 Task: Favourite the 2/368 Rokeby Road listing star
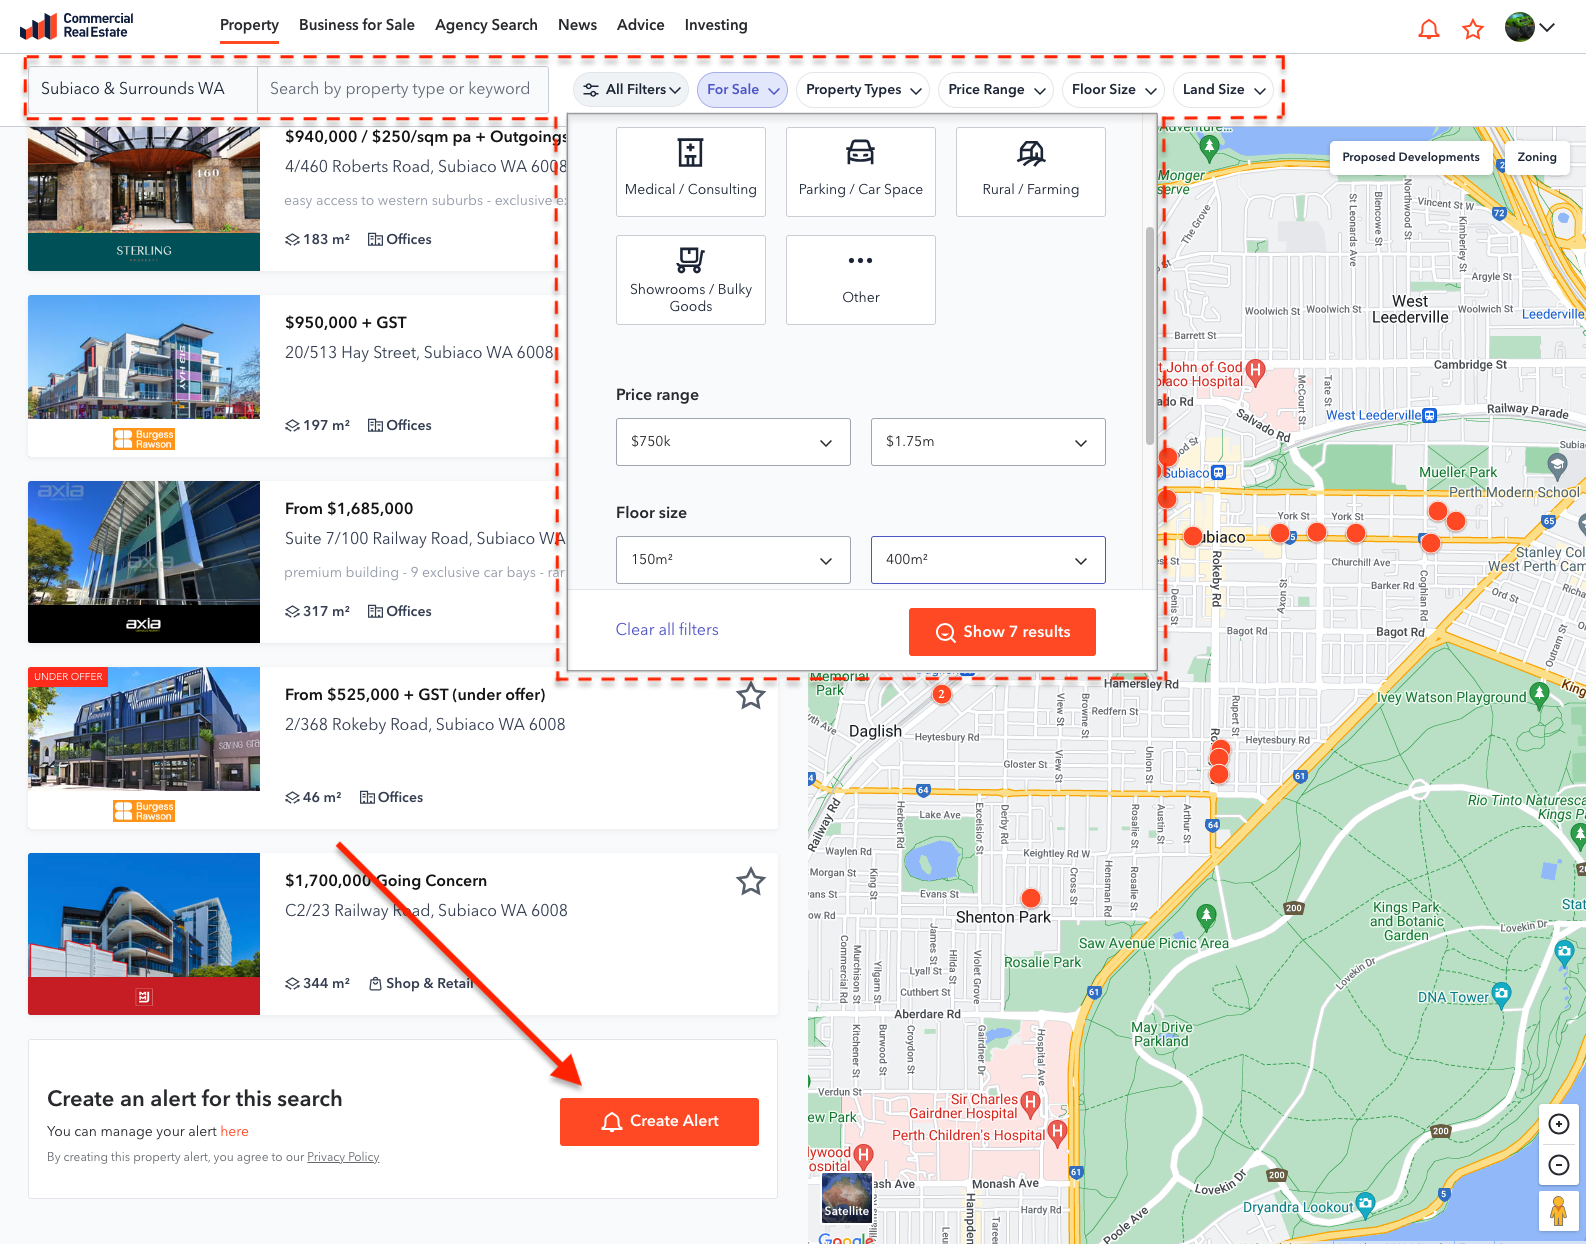[751, 695]
